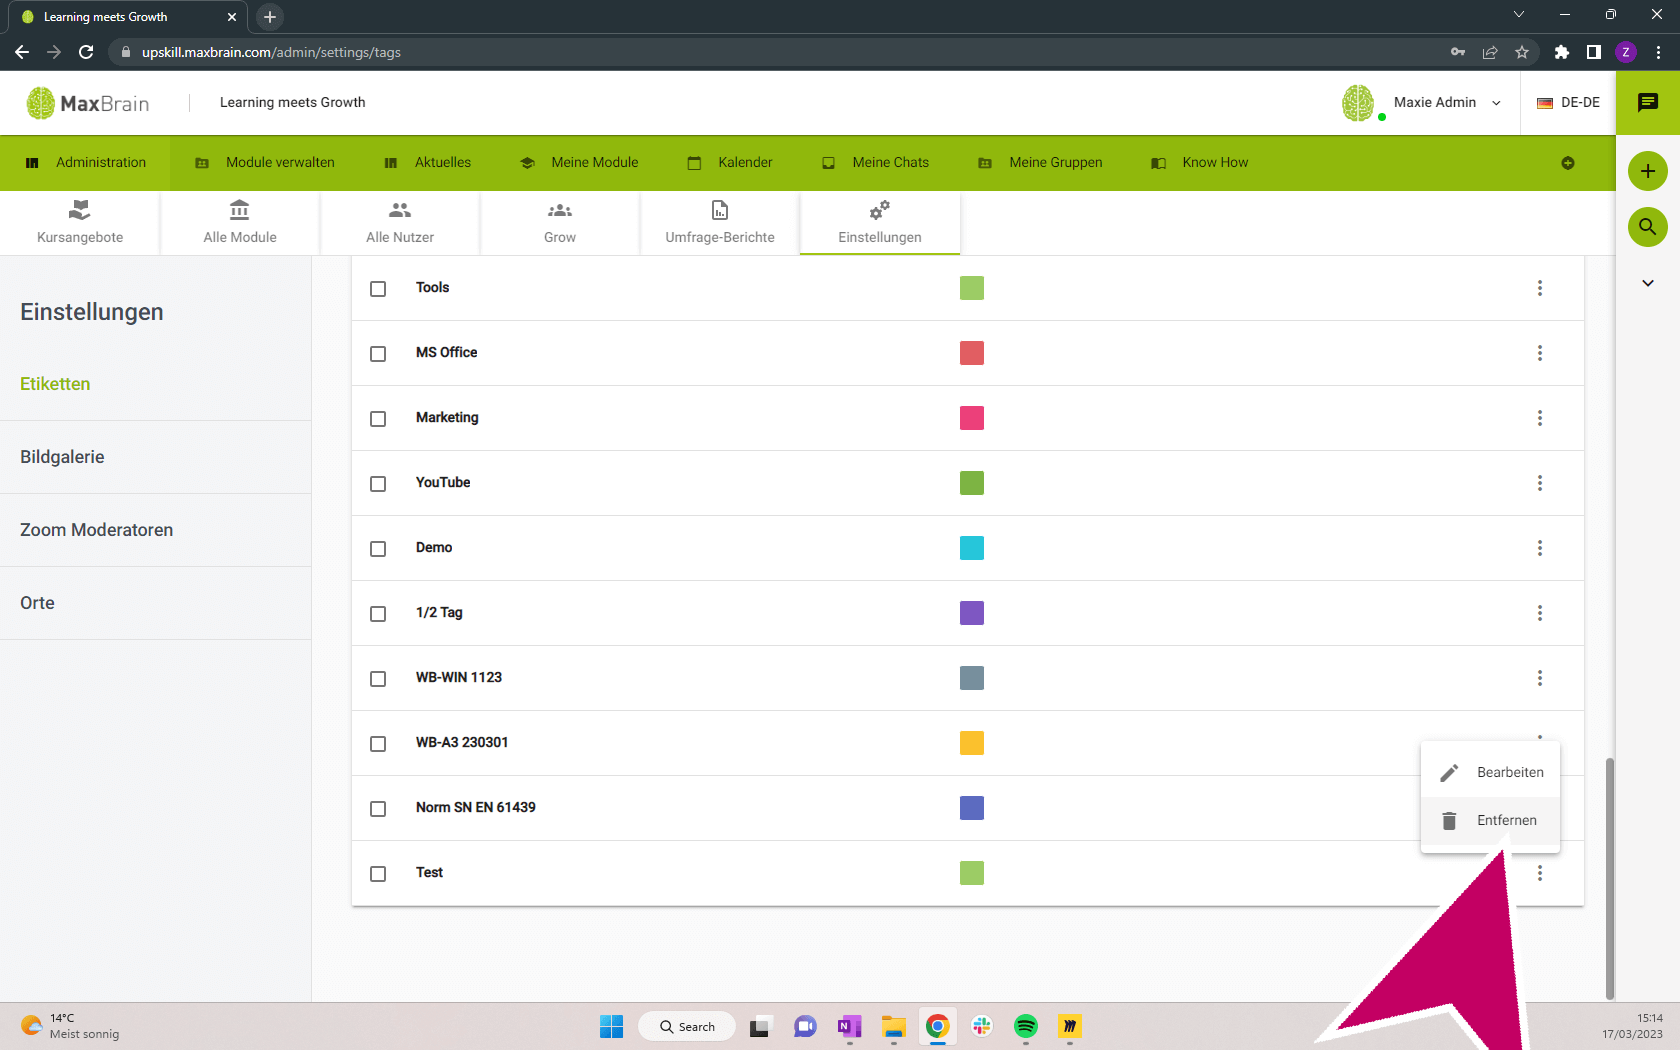Open browser tab search chevron
Viewport: 1680px width, 1050px height.
pyautogui.click(x=1518, y=15)
